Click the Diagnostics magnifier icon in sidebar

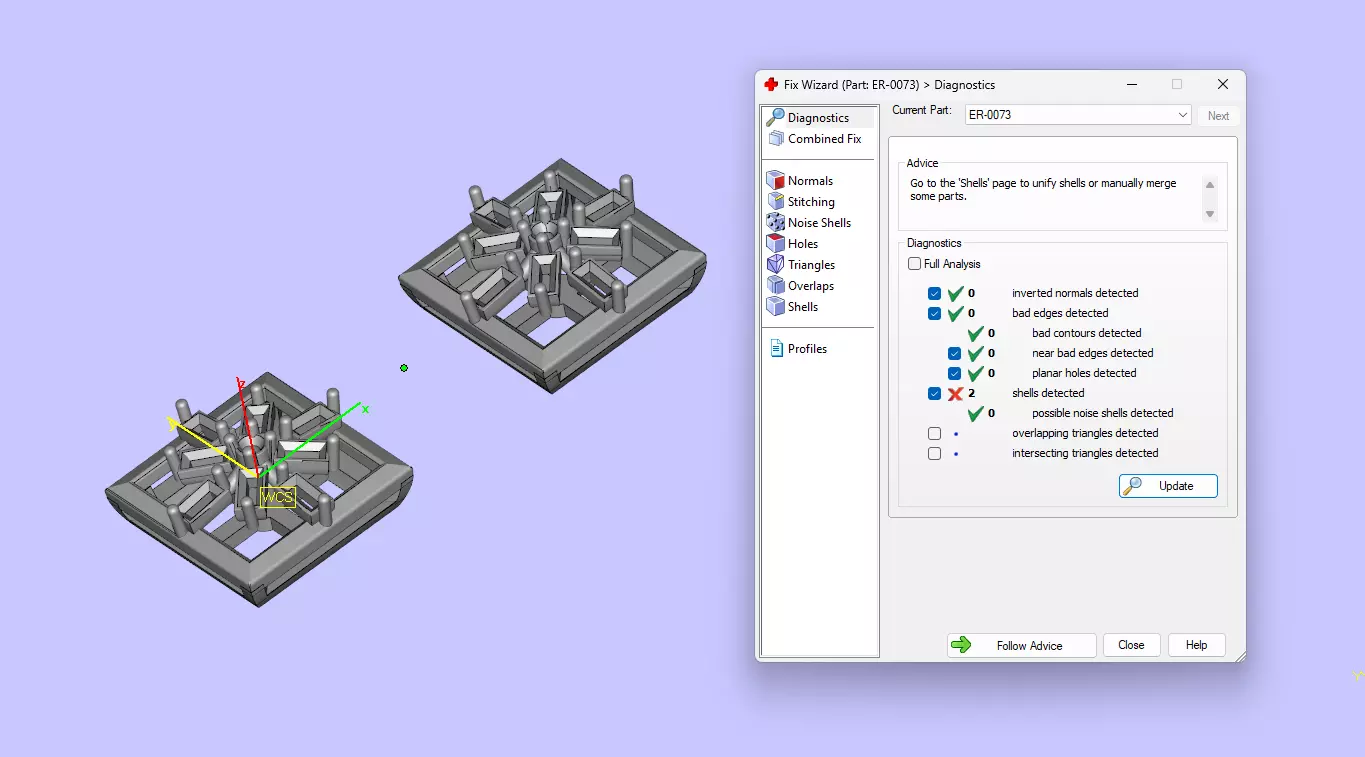tap(775, 117)
